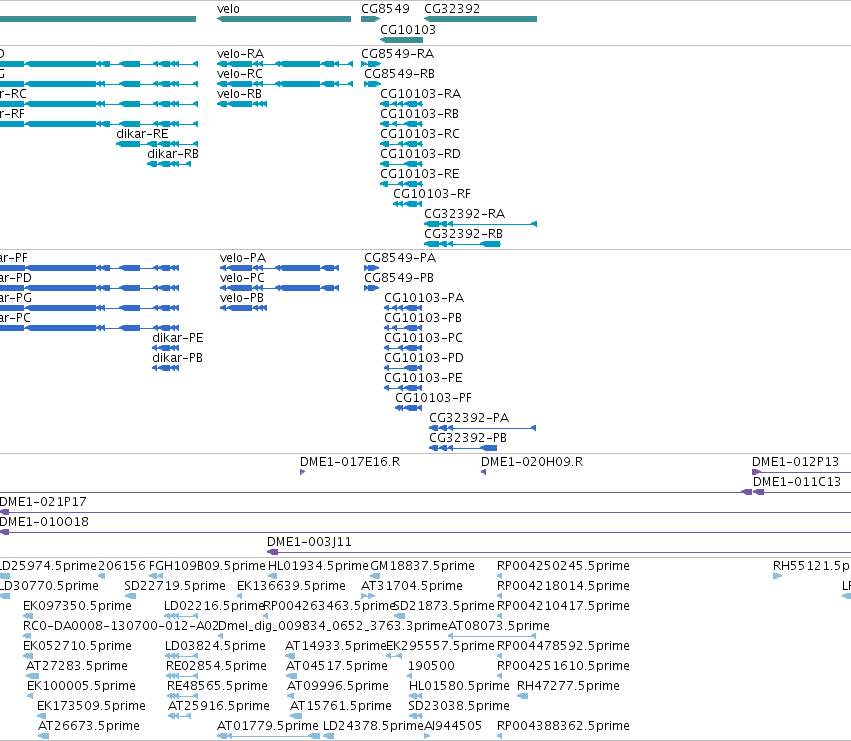Click the AT31704.5prime EST label
The height and width of the screenshot is (741, 851).
(x=412, y=586)
